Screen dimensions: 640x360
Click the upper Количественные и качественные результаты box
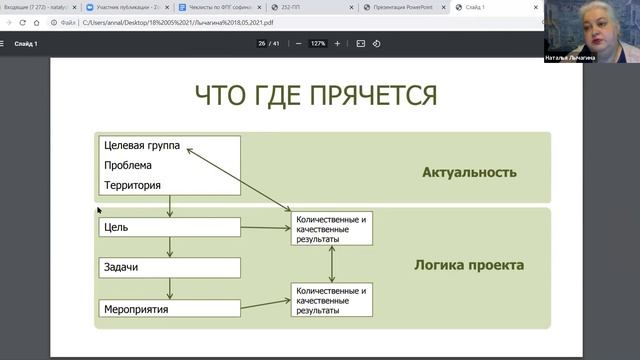tap(332, 229)
